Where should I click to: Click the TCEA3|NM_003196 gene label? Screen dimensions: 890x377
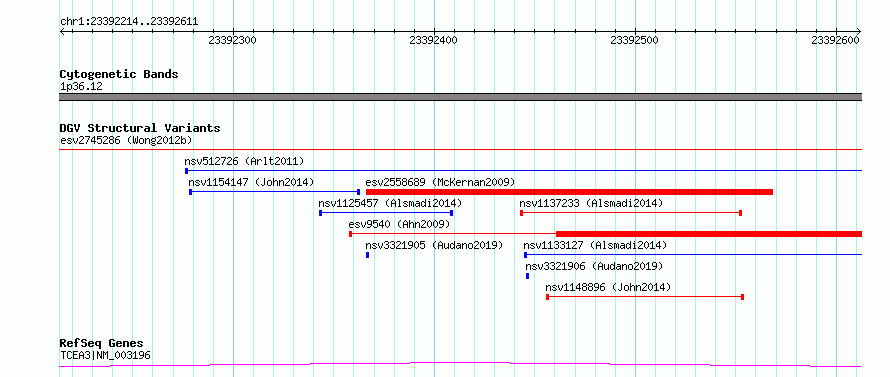point(105,356)
